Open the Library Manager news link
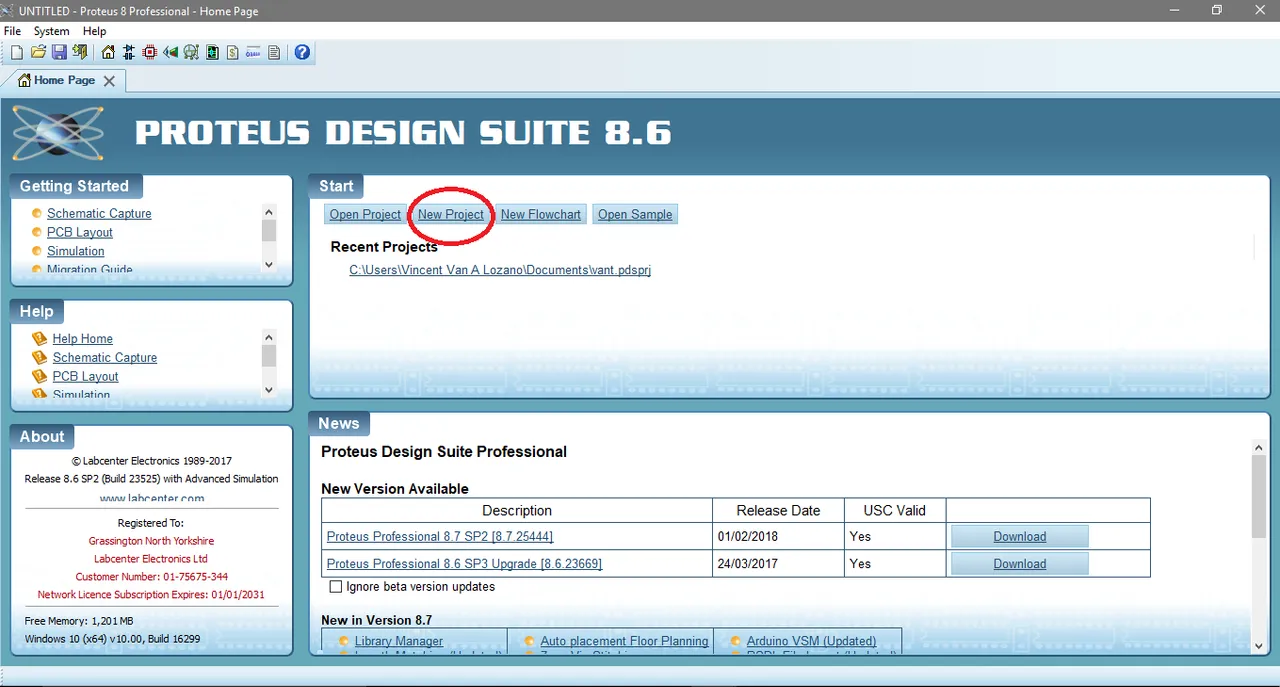Image resolution: width=1280 pixels, height=687 pixels. (399, 641)
